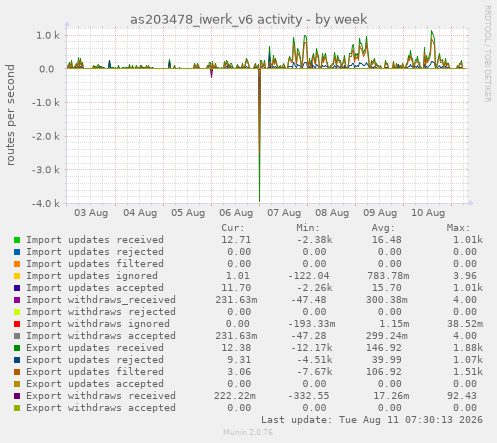Image resolution: width=497 pixels, height=443 pixels.
Task: Click the 1.0 k y-axis tick label
Action: [x=48, y=35]
